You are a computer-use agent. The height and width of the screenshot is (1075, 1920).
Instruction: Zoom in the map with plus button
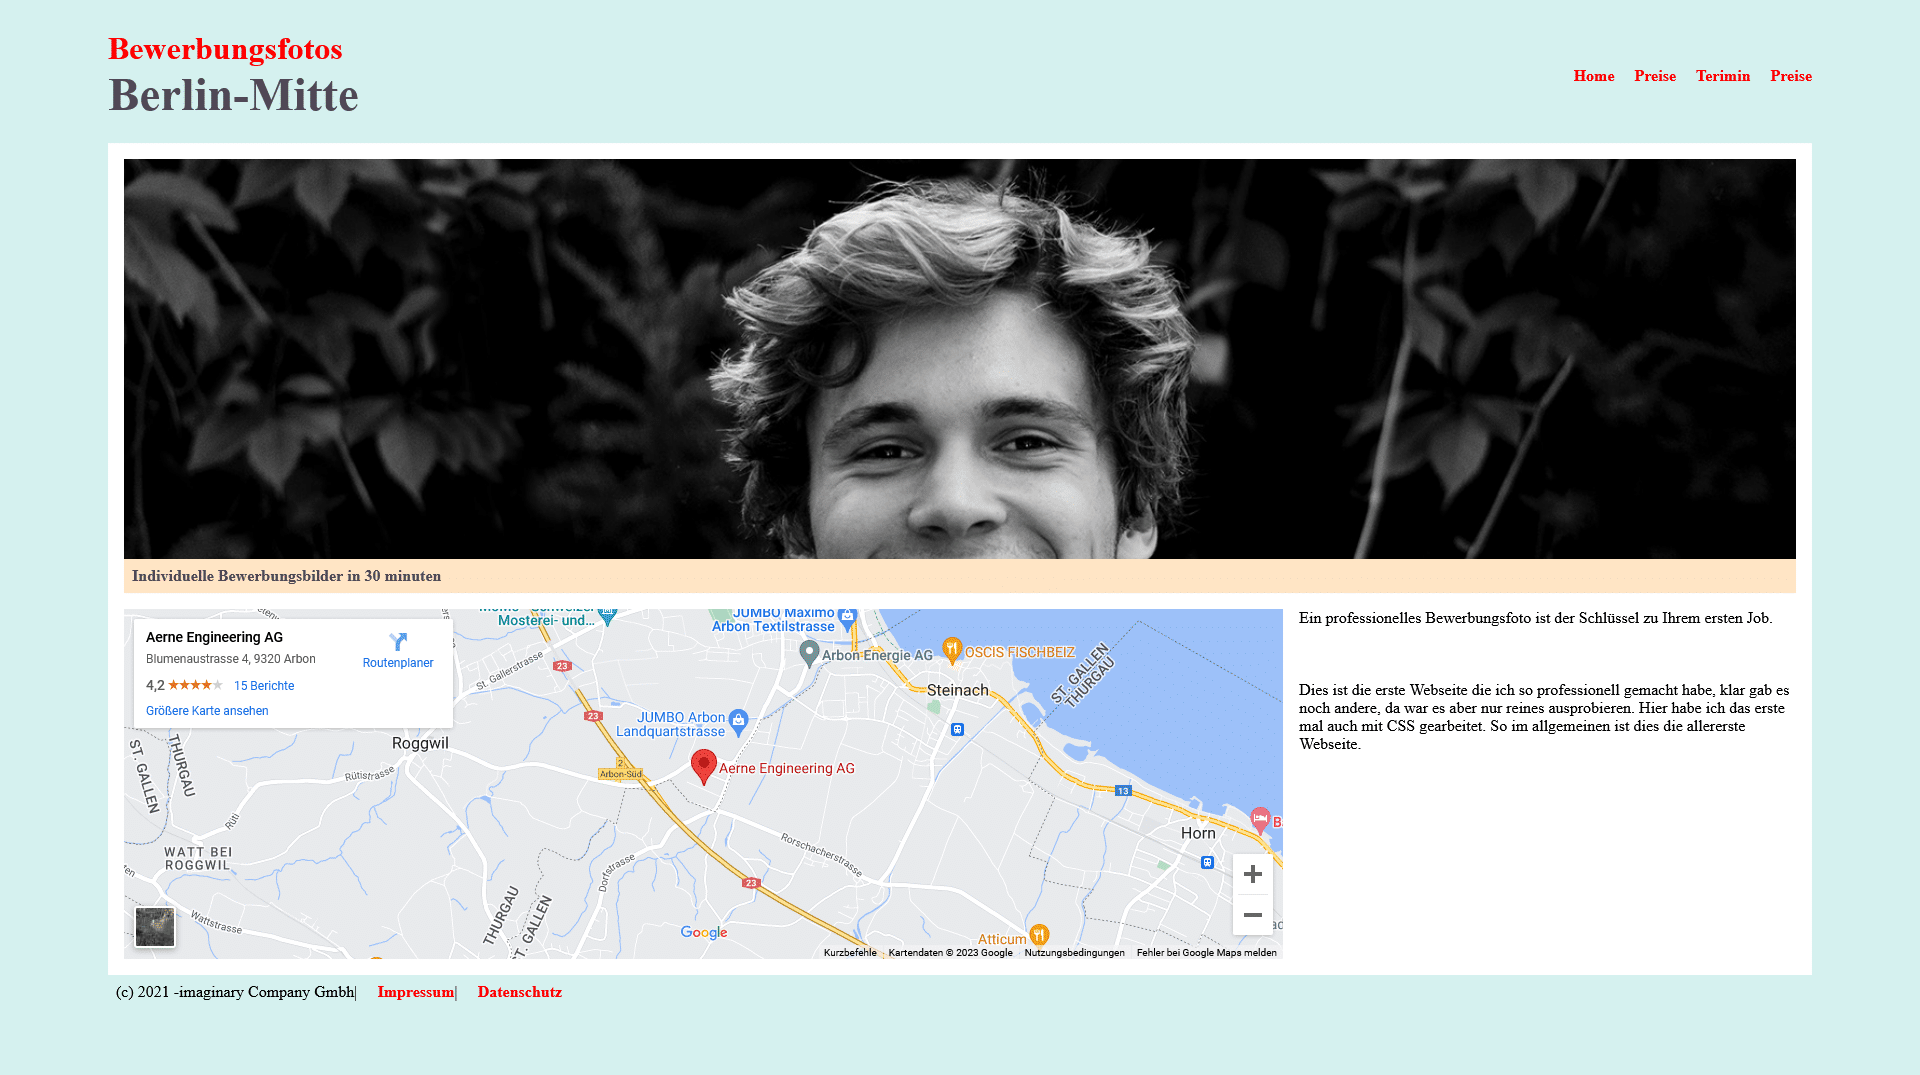(x=1252, y=874)
